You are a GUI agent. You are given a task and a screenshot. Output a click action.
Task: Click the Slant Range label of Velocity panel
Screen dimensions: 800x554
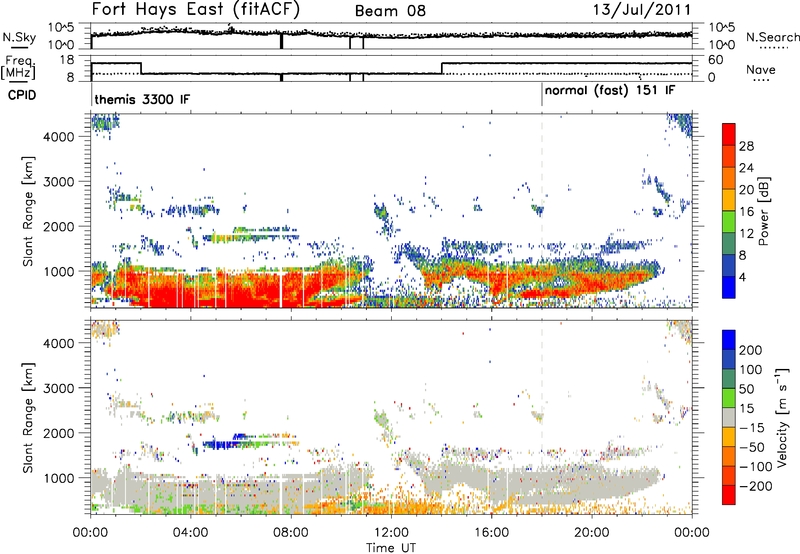[x=28, y=418]
